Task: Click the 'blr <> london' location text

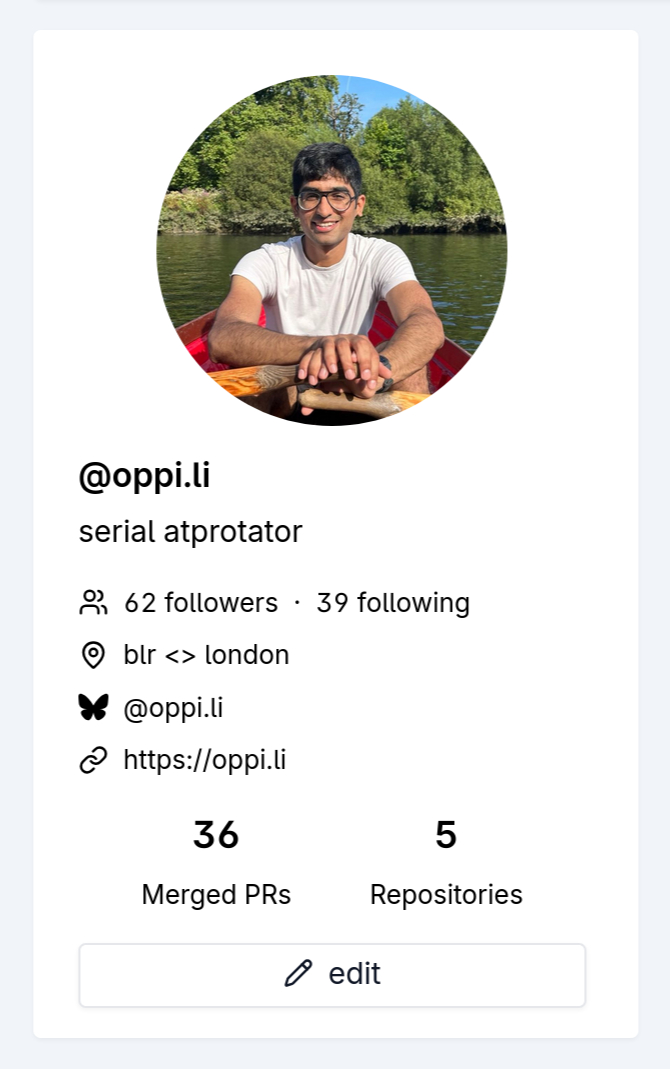Action: coord(206,655)
